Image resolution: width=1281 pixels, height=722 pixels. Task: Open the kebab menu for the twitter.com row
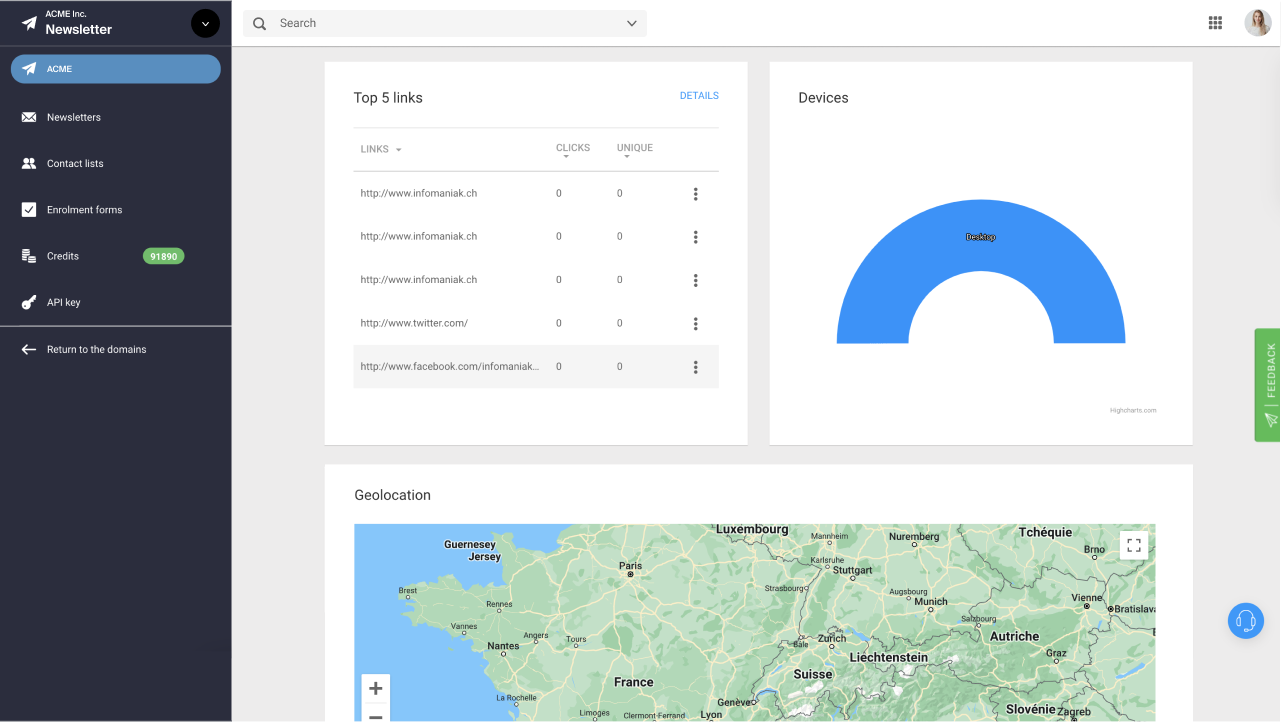tap(695, 323)
